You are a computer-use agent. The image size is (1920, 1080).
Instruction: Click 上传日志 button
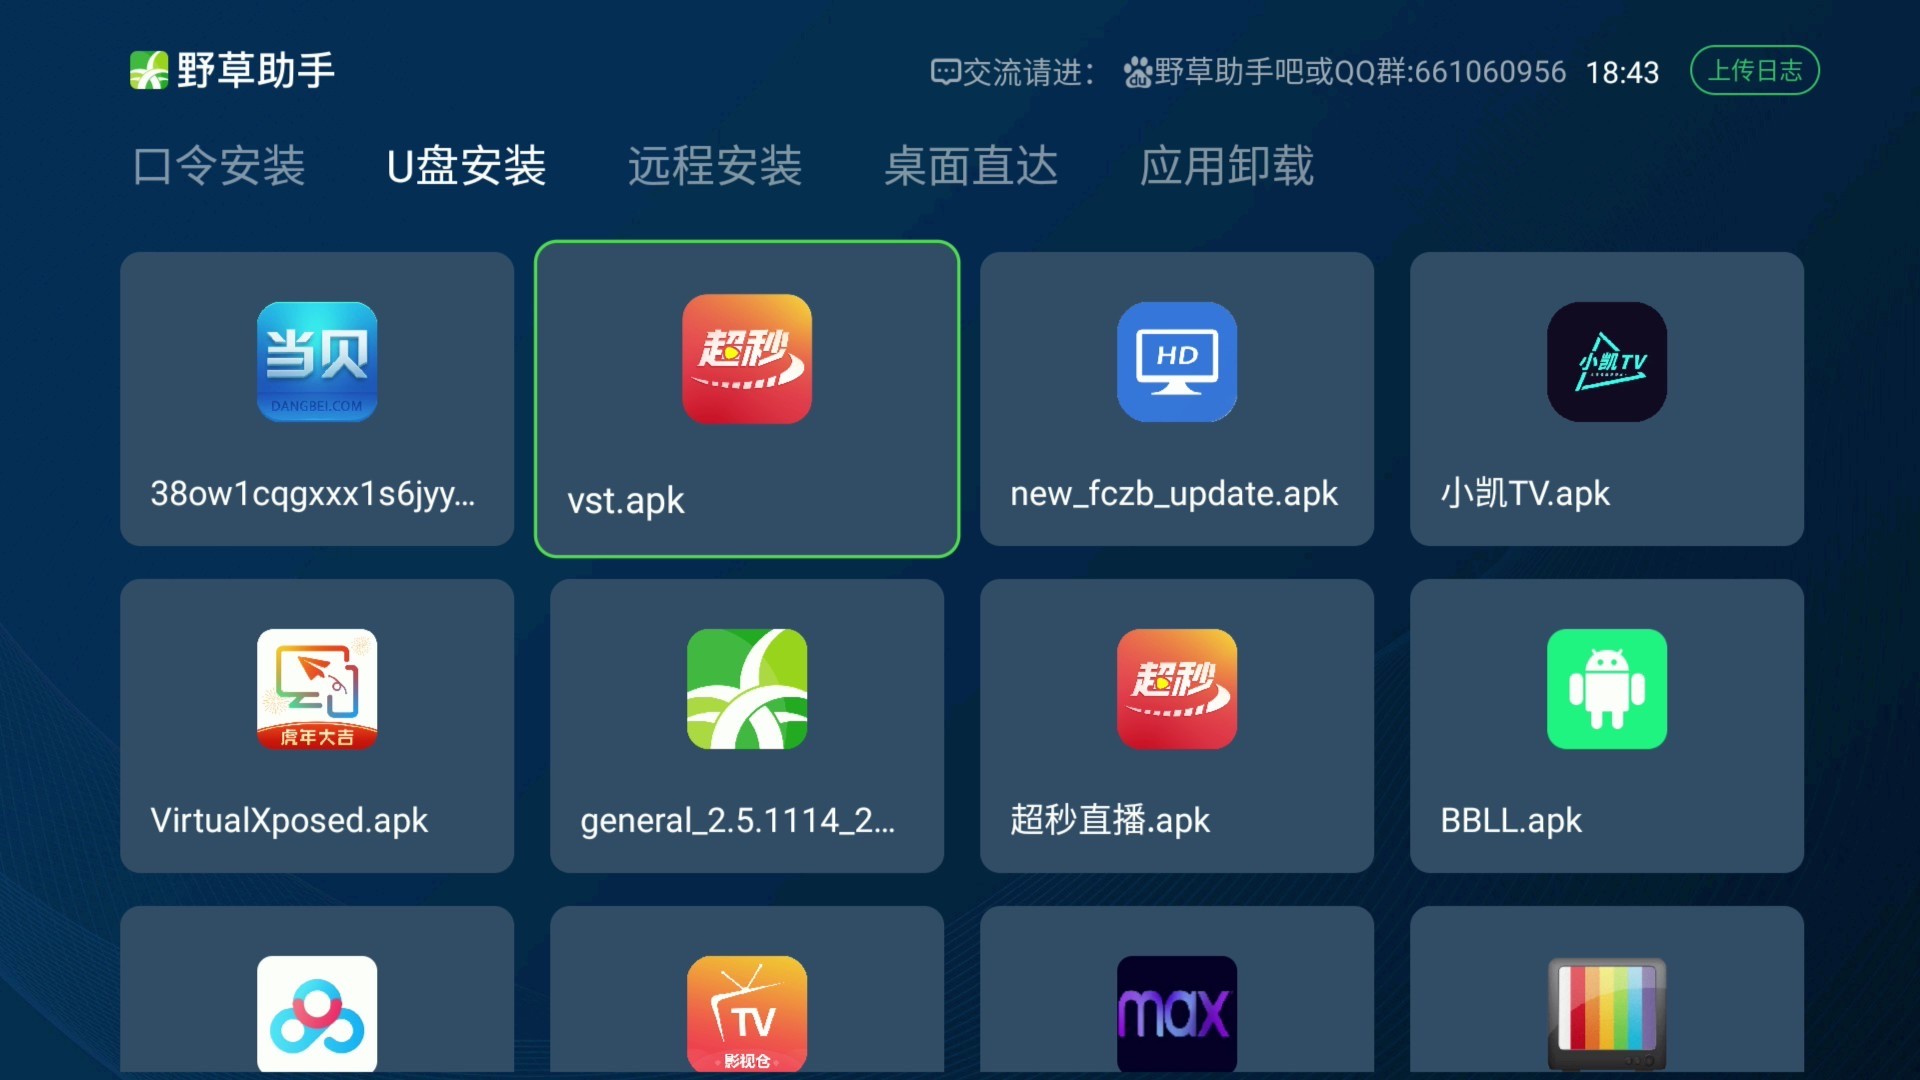[x=1754, y=71]
